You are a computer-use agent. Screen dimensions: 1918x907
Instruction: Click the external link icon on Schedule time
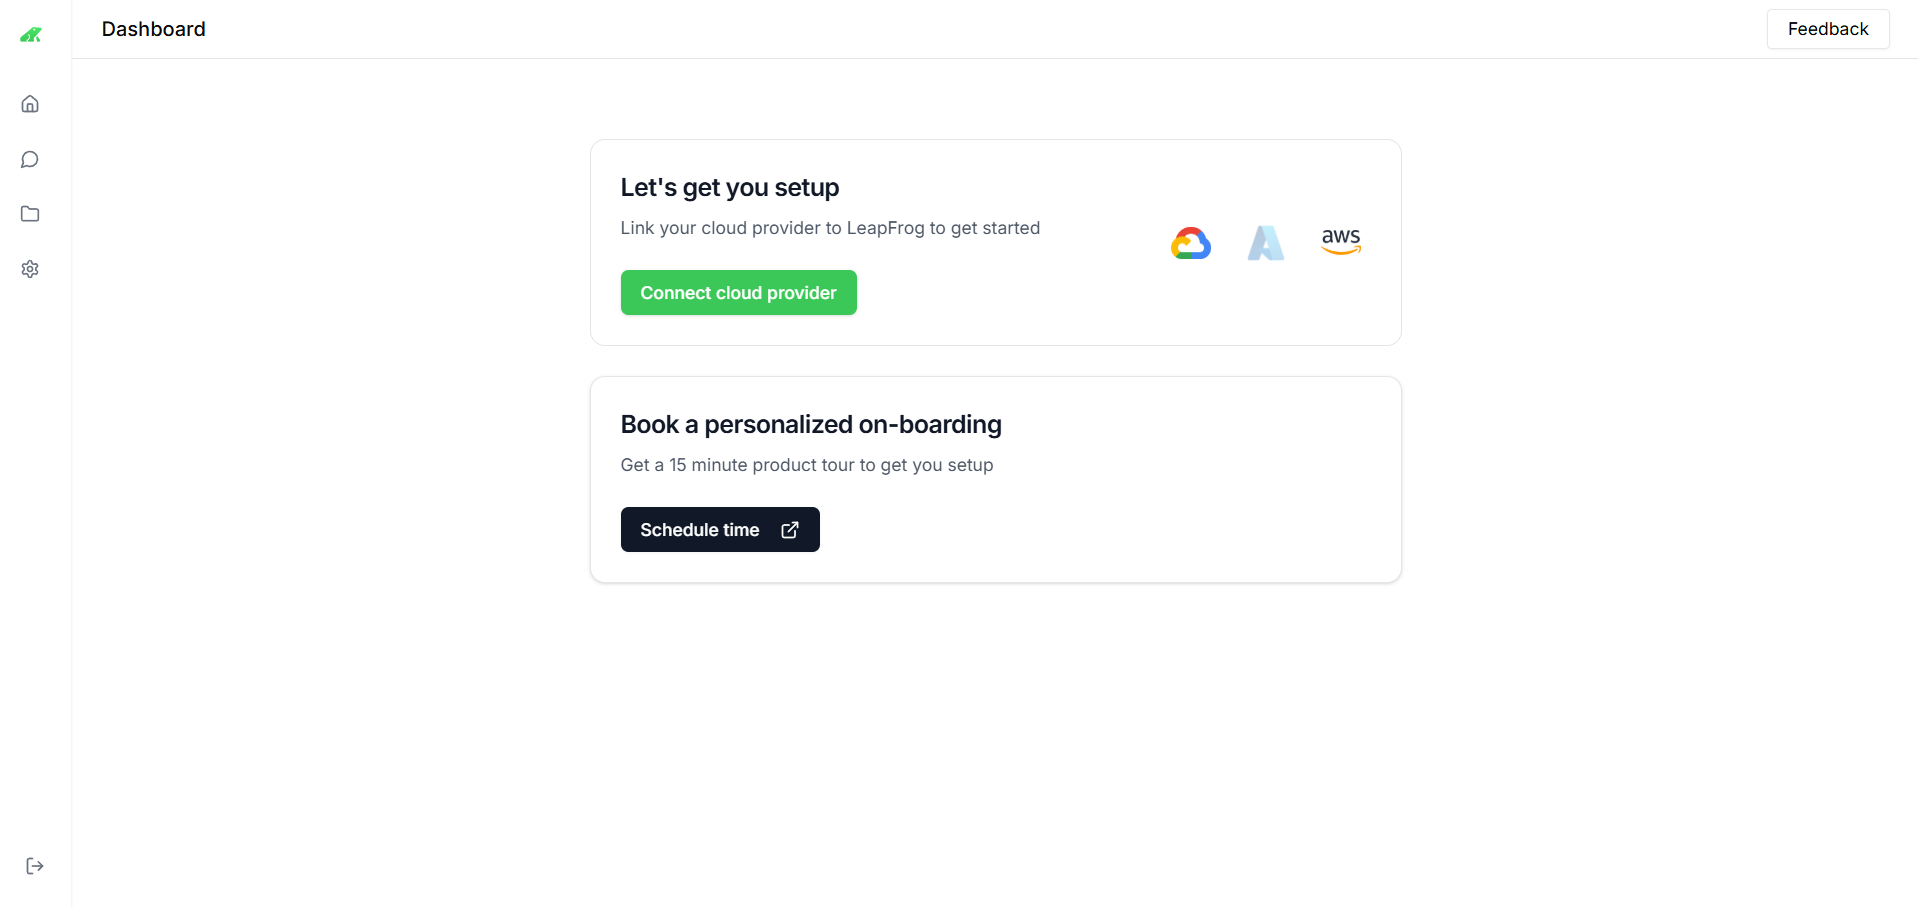click(x=790, y=529)
